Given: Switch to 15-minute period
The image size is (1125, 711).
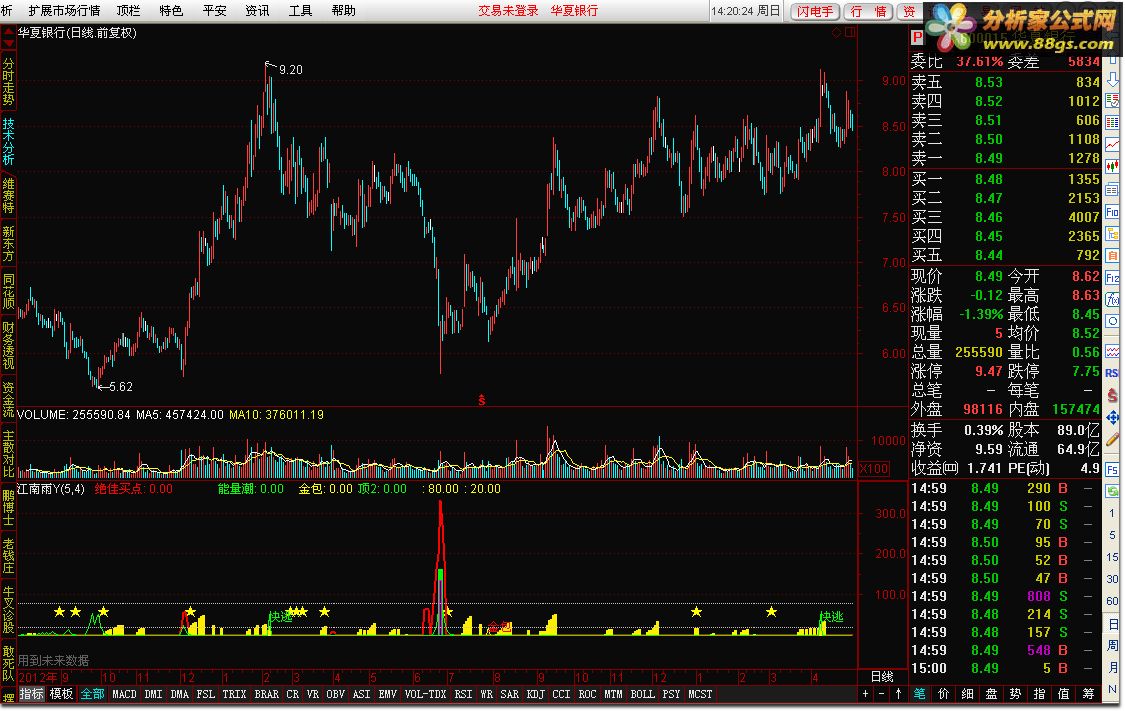Looking at the screenshot, I should tap(1112, 557).
